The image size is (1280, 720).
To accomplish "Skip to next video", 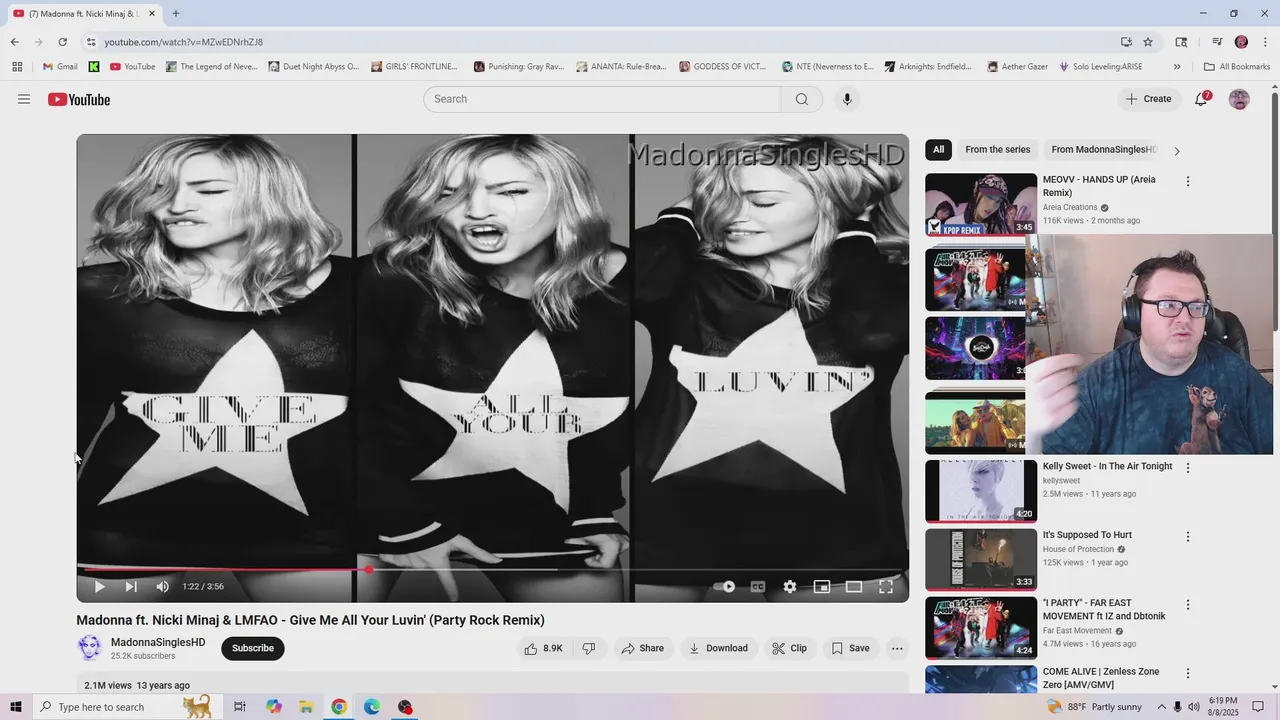I will pos(131,587).
